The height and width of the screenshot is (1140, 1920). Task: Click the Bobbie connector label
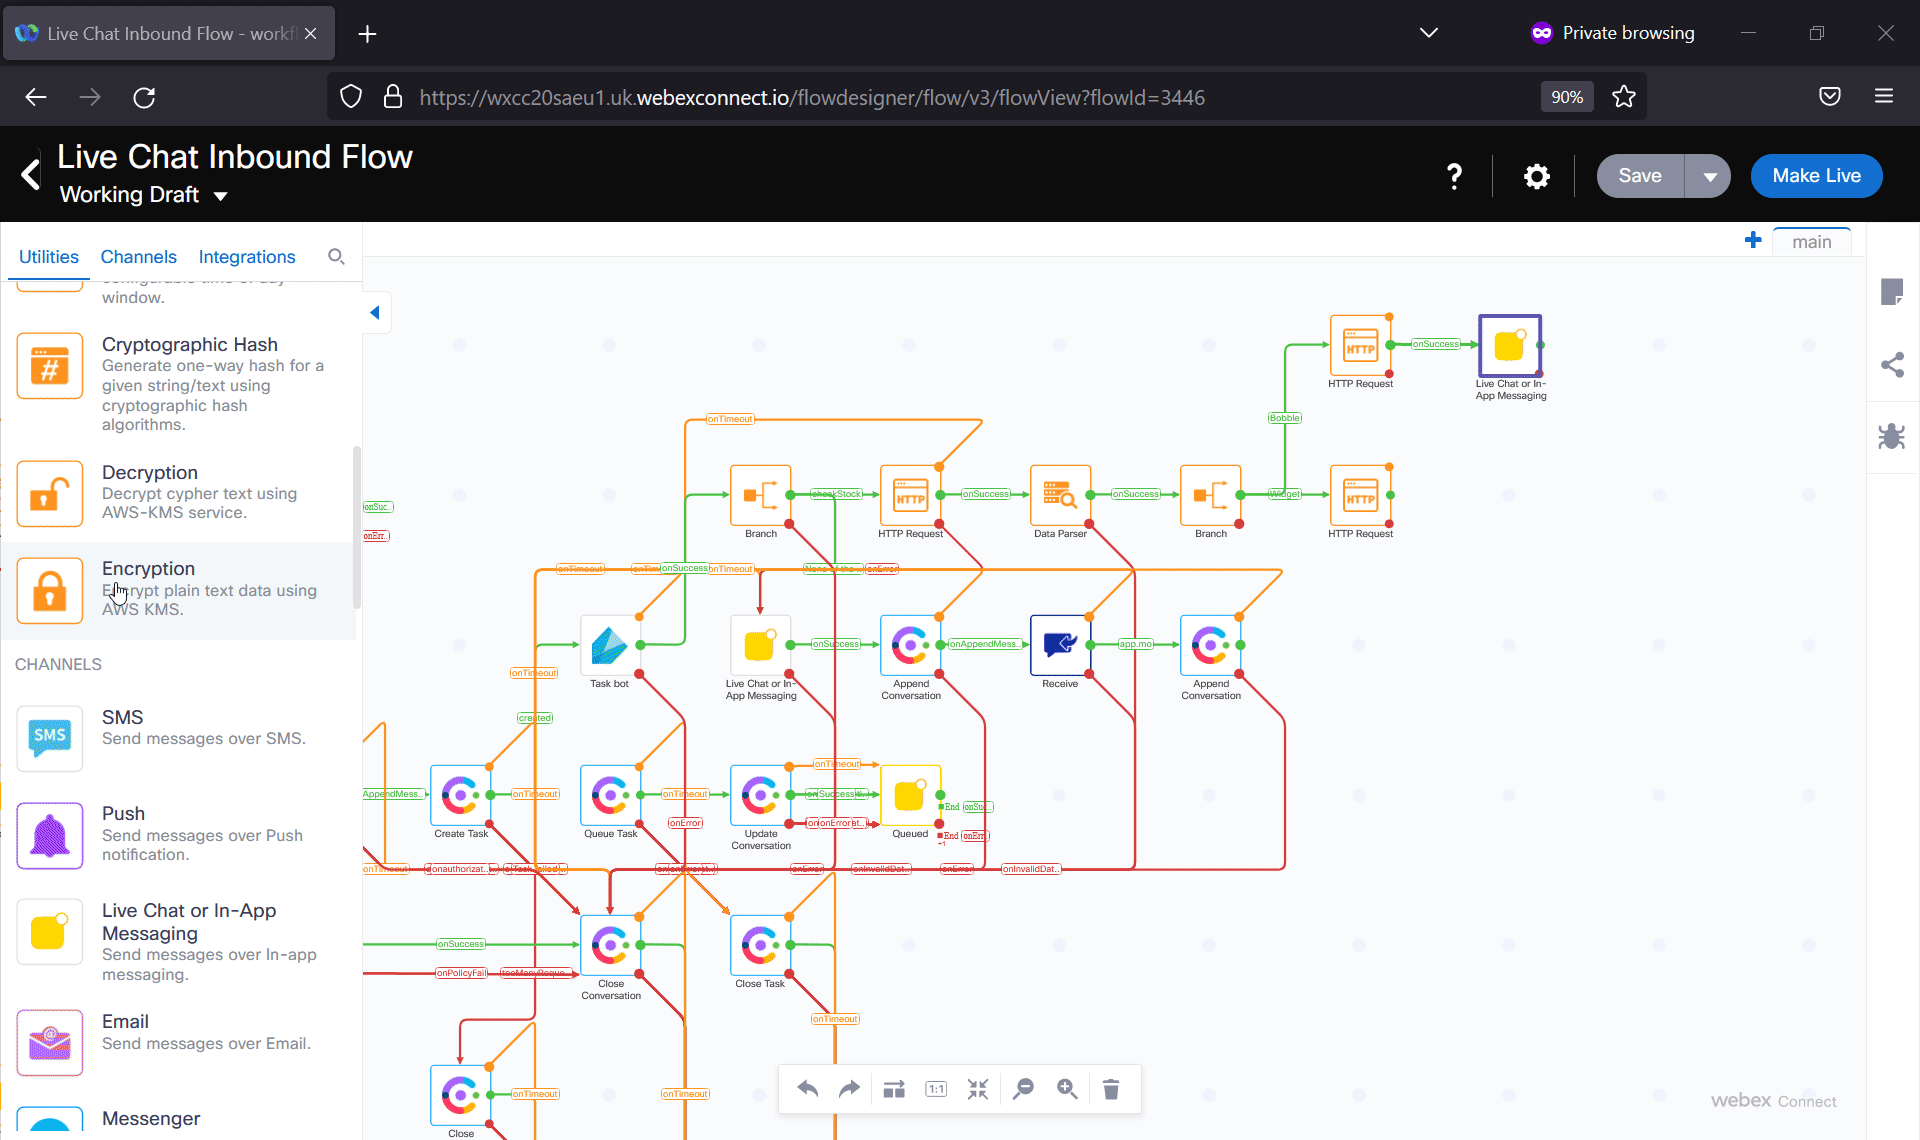[1285, 418]
